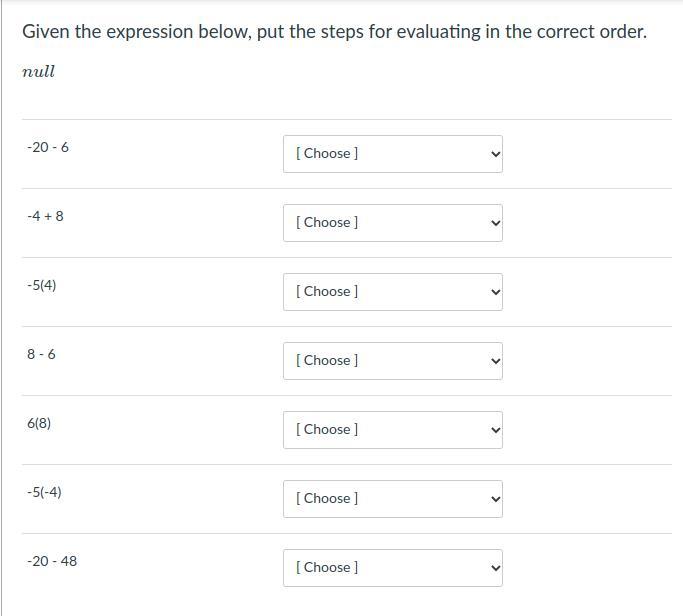Open the Choose dropdown for 8 - 6
The width and height of the screenshot is (683, 616).
pyautogui.click(x=392, y=361)
